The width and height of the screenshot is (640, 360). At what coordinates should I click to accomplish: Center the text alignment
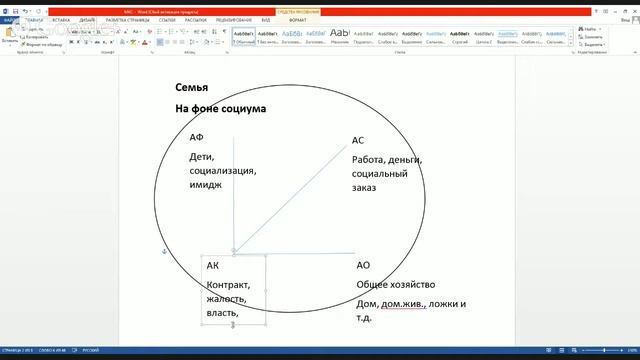[167, 42]
